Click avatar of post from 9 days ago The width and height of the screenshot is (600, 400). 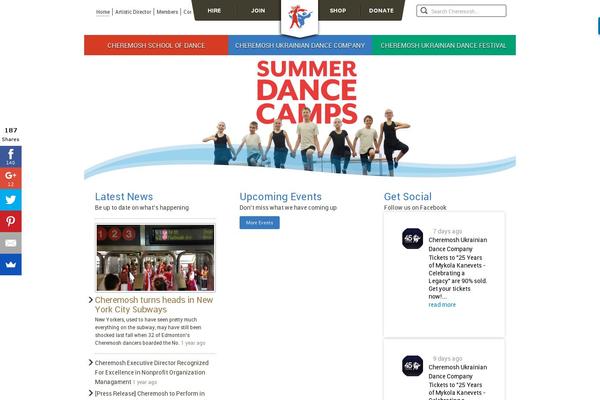click(x=412, y=366)
